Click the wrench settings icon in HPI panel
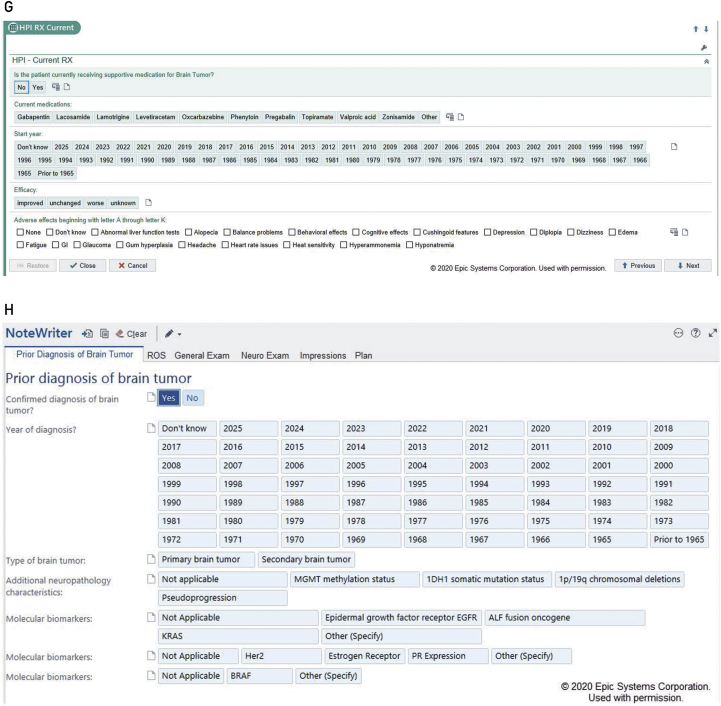721x706 pixels. (704, 47)
